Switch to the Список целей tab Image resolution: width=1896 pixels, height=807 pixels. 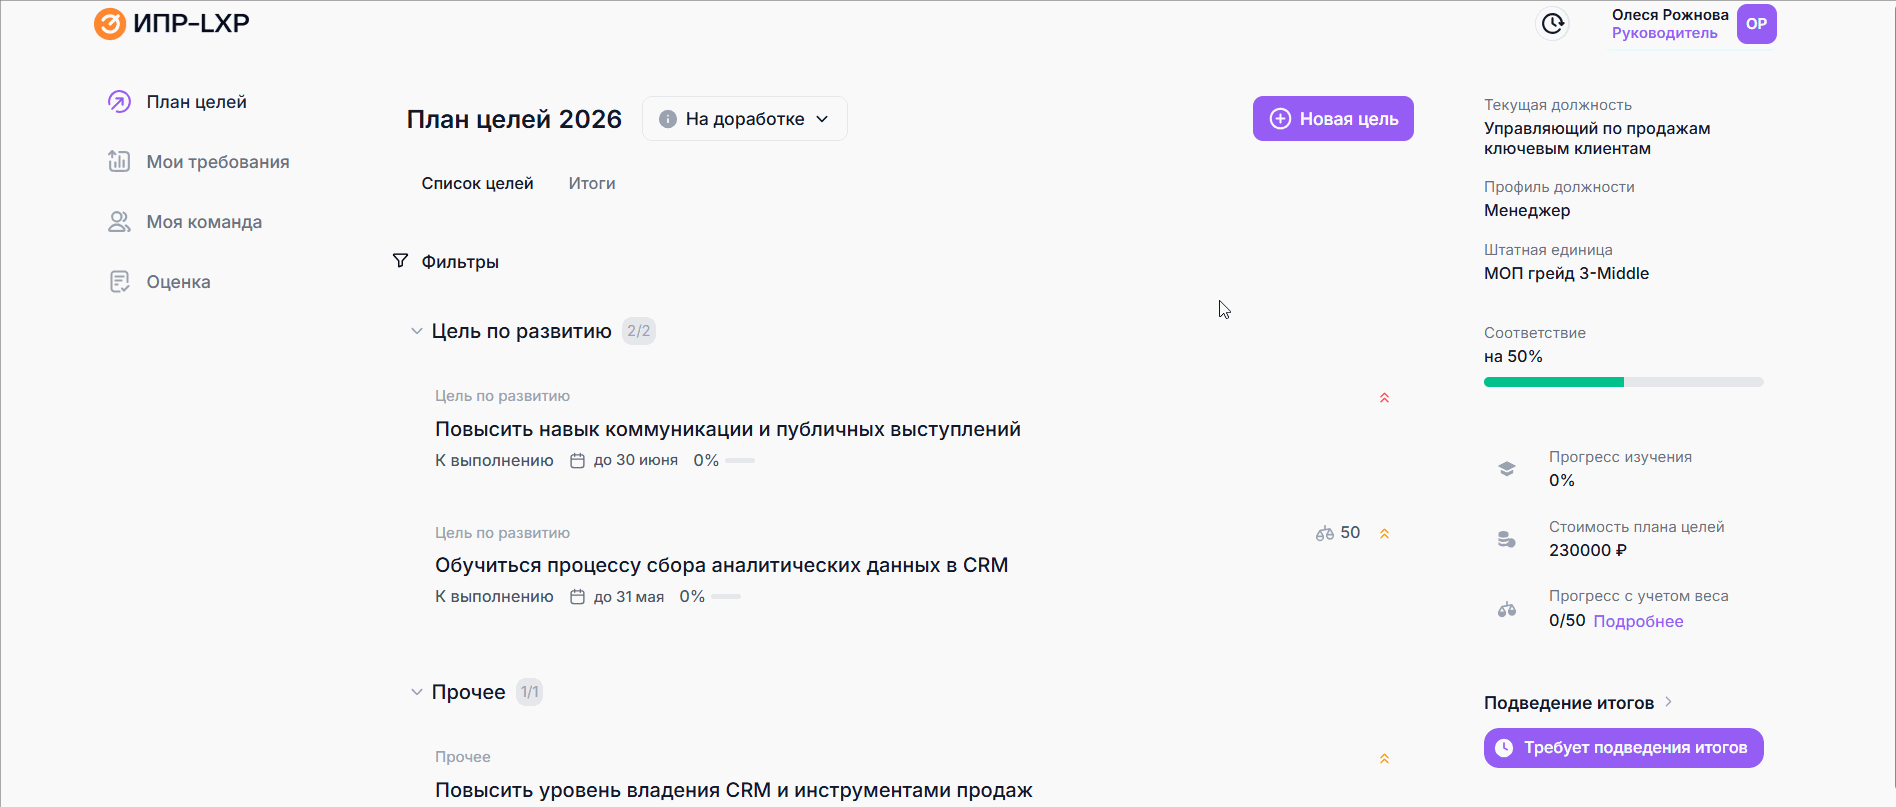pyautogui.click(x=477, y=184)
